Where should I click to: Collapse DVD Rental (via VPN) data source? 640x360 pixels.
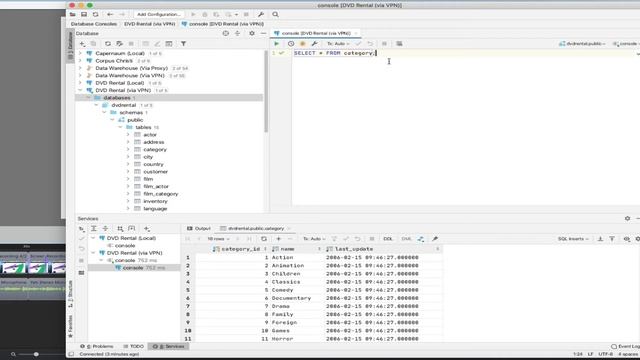80,90
